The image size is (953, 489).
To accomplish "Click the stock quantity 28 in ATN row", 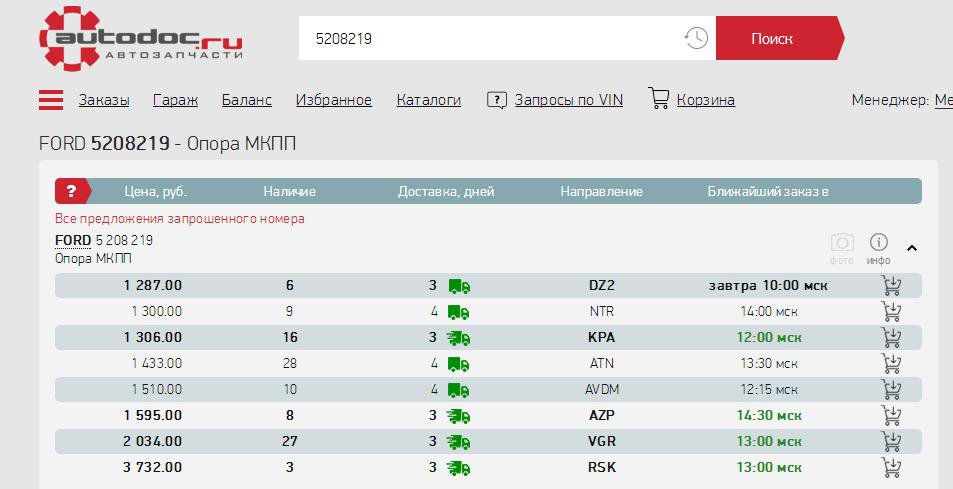I will (289, 363).
